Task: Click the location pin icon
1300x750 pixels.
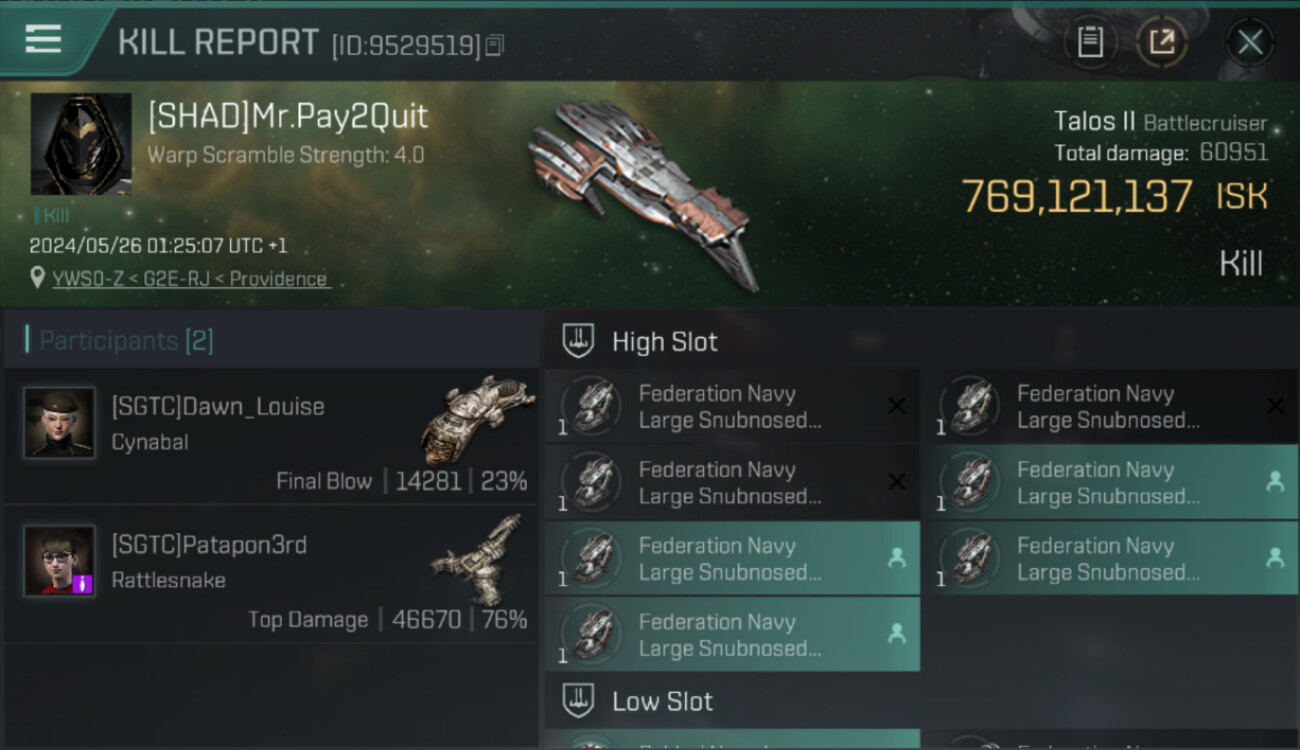Action: click(x=37, y=279)
